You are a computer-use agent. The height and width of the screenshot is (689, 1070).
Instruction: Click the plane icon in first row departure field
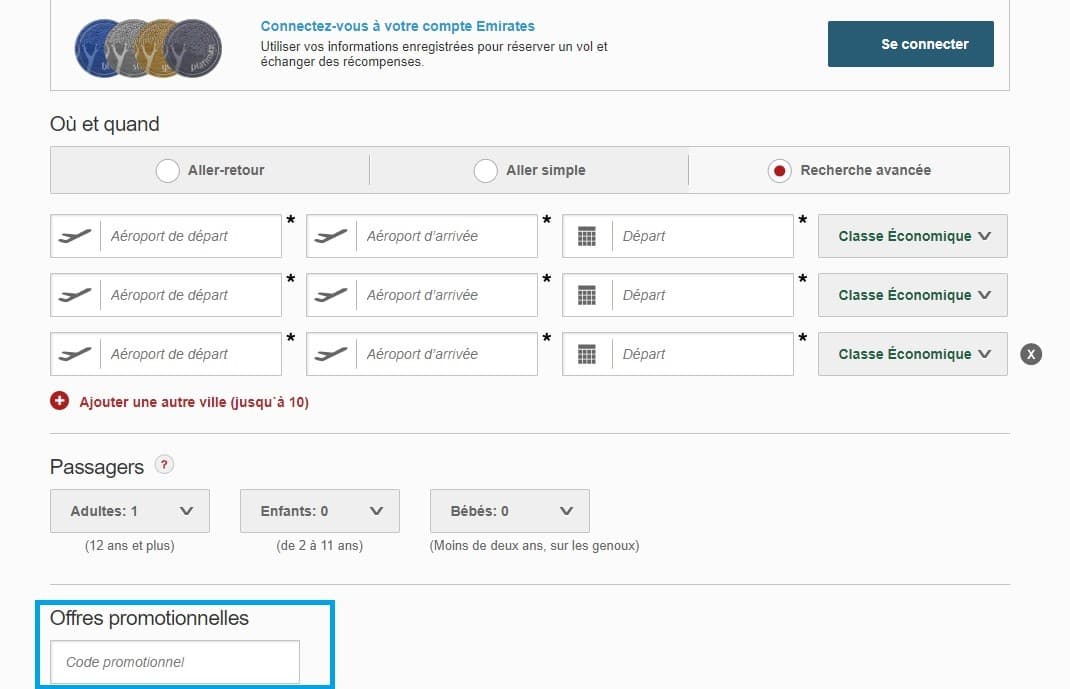75,236
